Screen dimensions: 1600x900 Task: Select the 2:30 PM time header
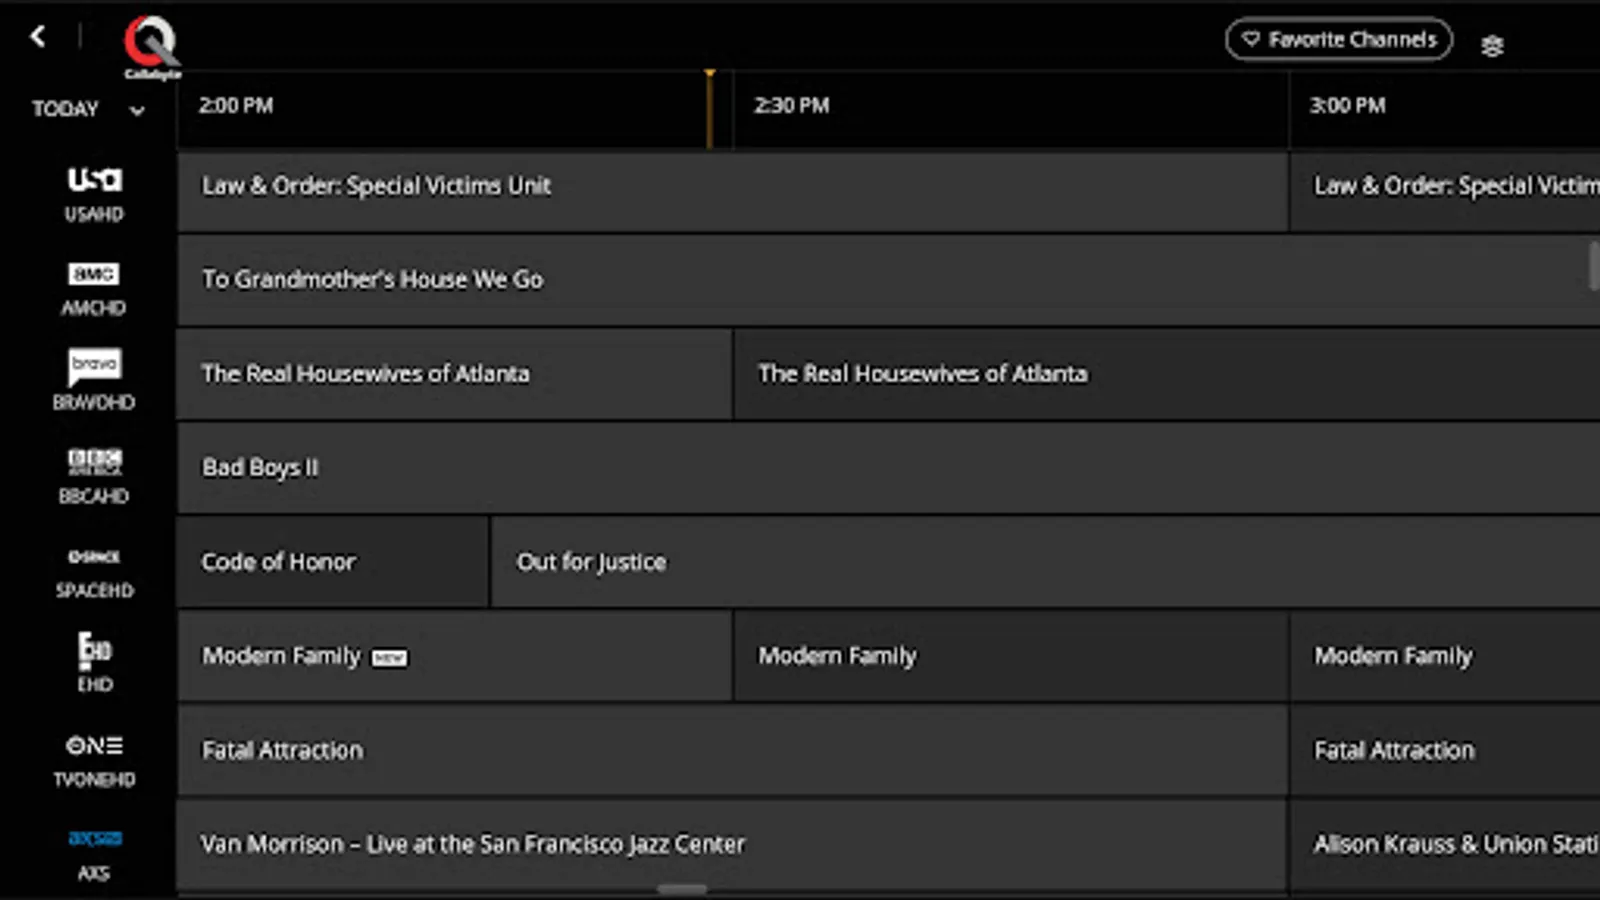click(791, 106)
